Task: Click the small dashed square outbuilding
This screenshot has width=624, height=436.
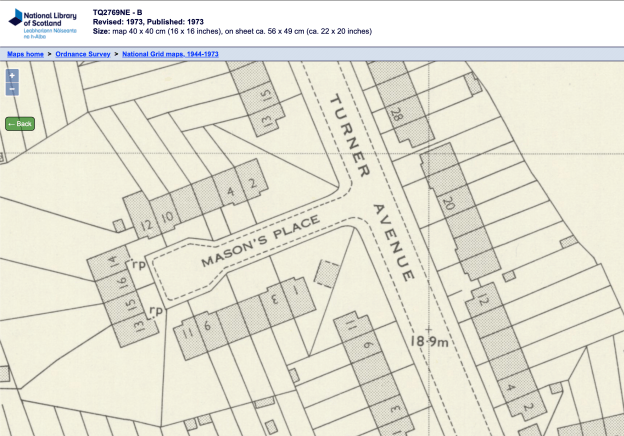Action: pyautogui.click(x=325, y=274)
